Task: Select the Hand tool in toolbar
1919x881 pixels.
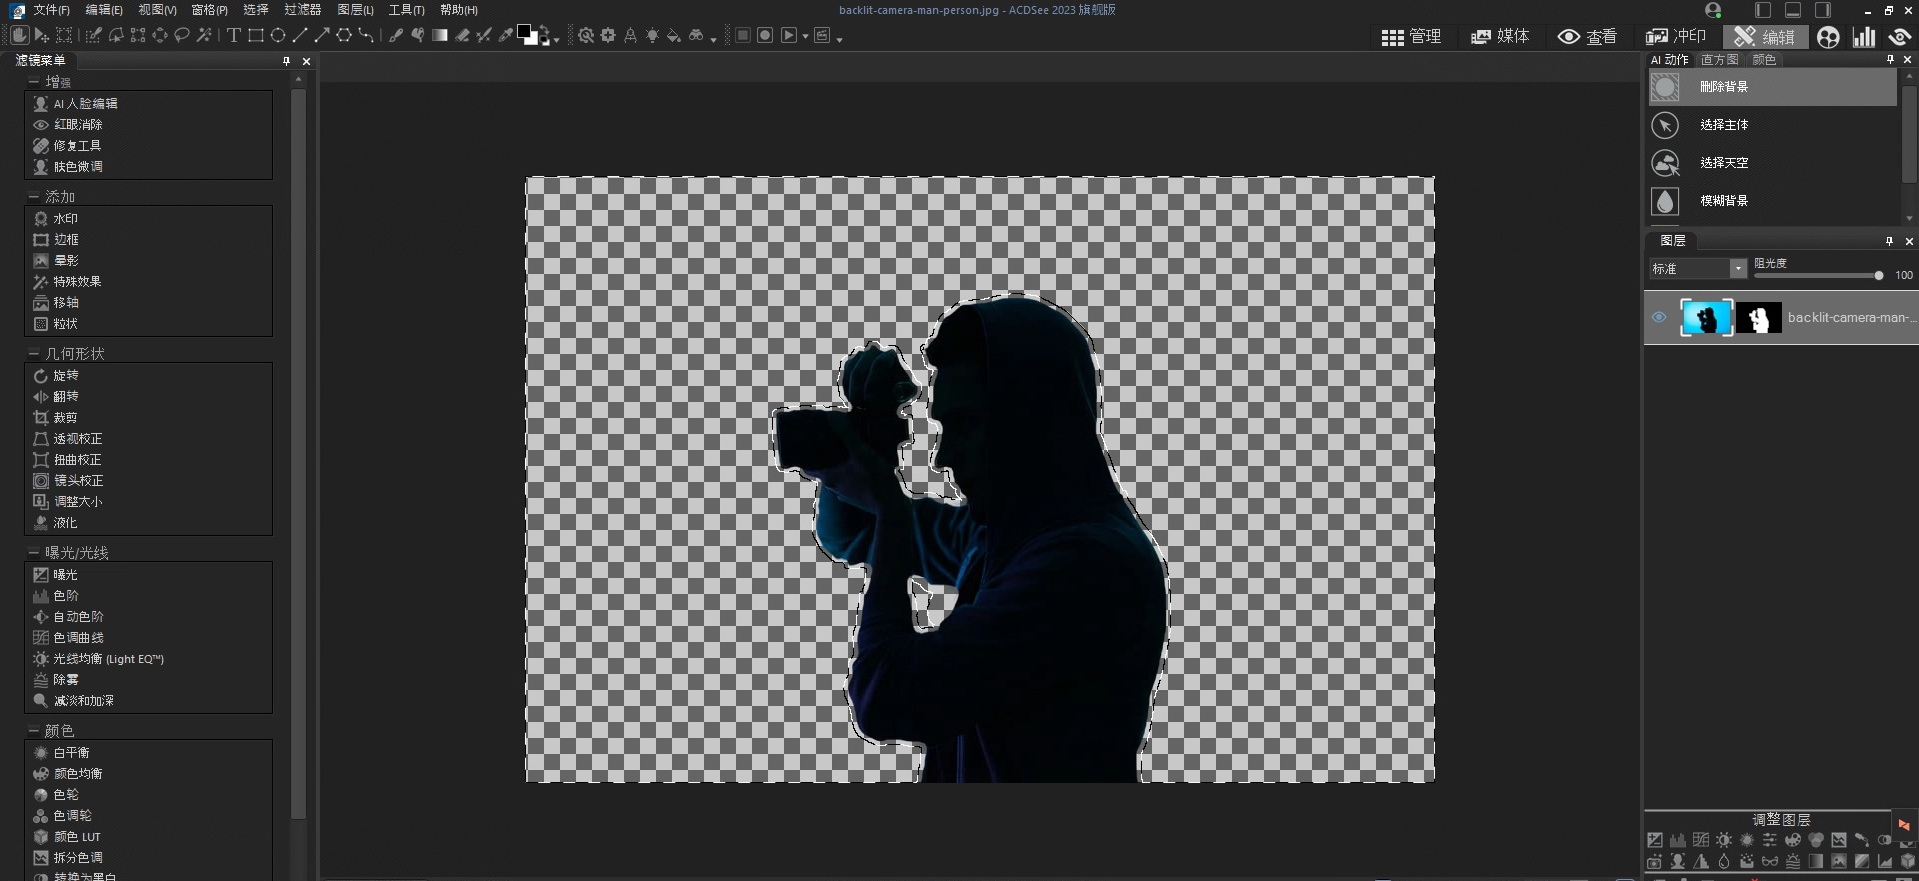Action: 19,36
